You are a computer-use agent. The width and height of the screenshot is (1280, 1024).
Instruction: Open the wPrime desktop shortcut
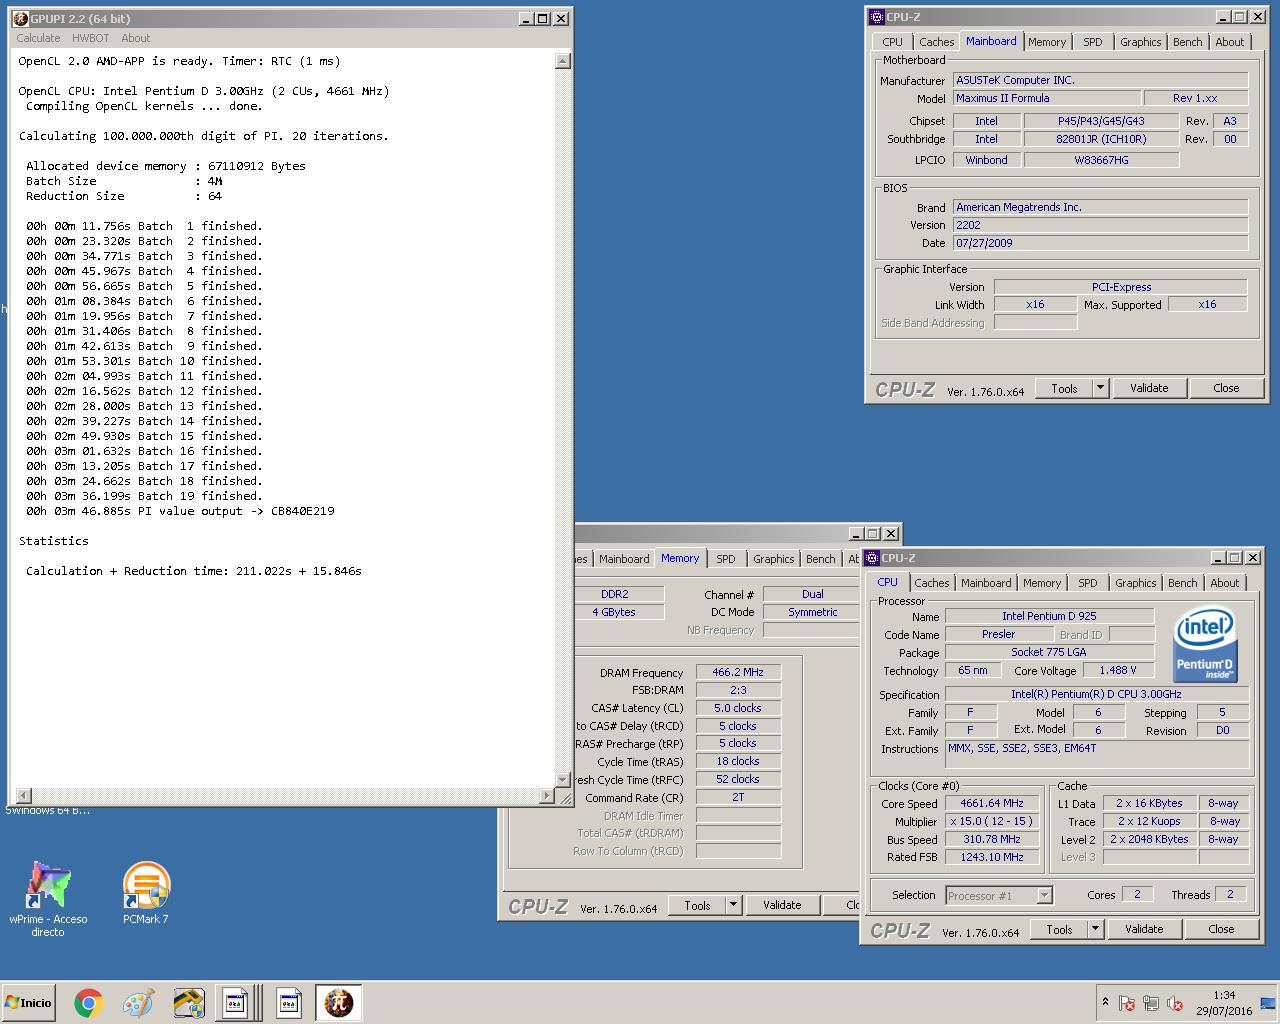47,899
